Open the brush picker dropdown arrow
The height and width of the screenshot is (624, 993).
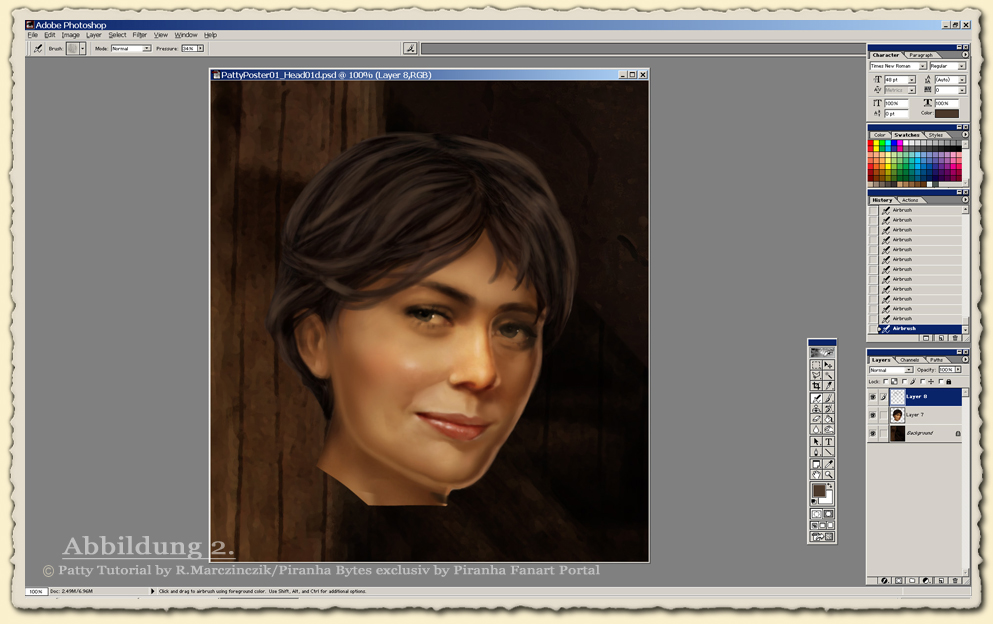[x=82, y=48]
